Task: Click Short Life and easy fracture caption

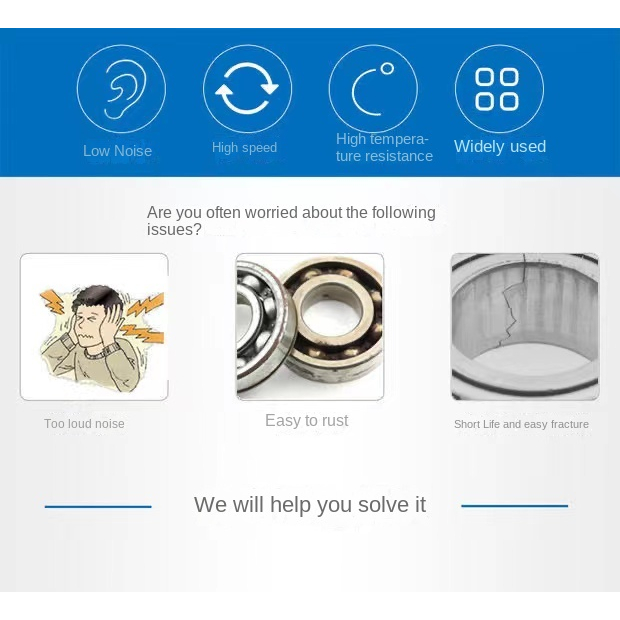Action: 521,424
